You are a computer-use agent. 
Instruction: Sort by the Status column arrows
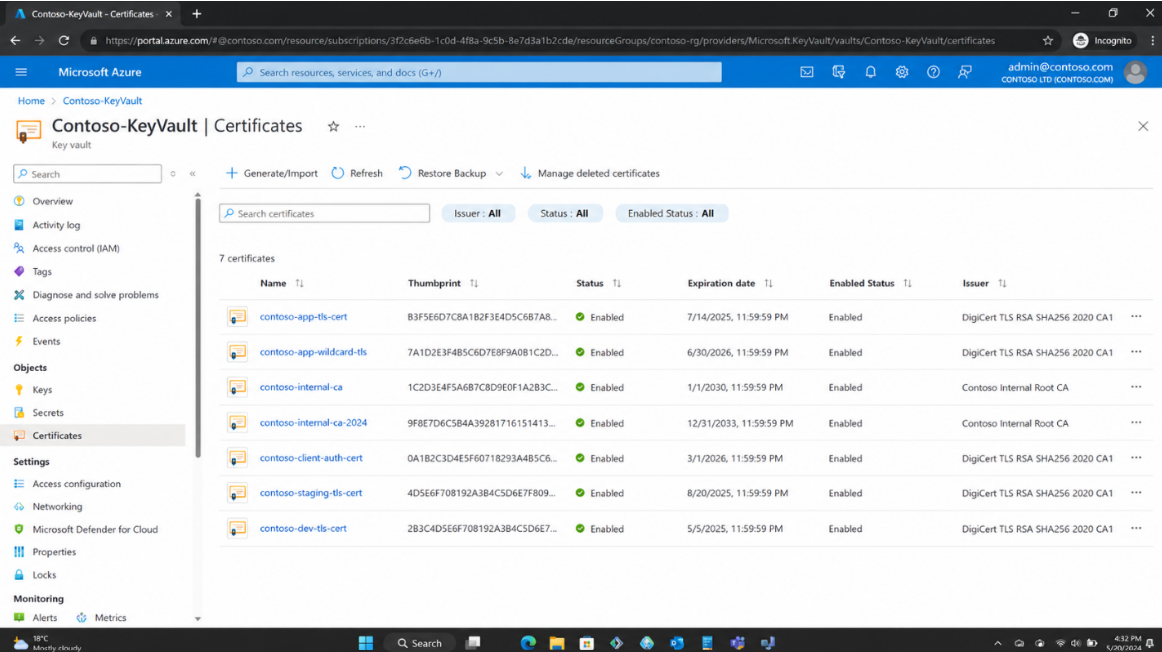coord(617,284)
